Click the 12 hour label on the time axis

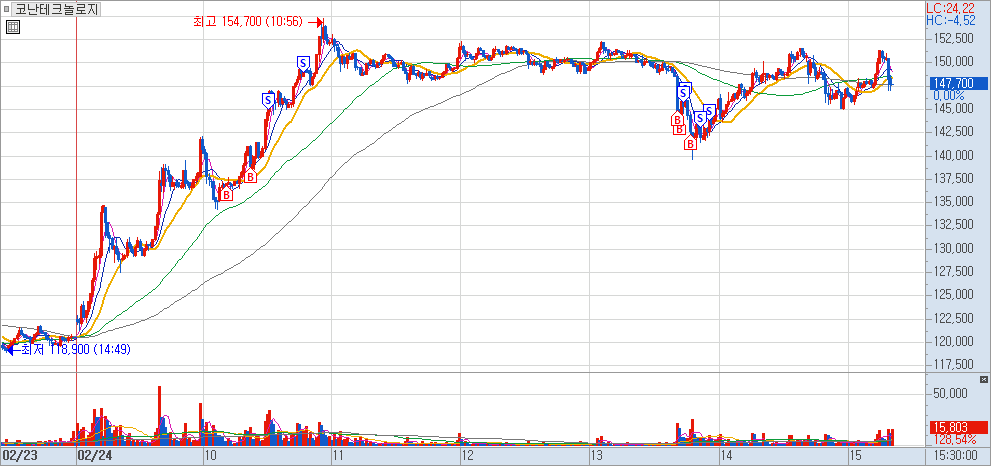point(468,456)
